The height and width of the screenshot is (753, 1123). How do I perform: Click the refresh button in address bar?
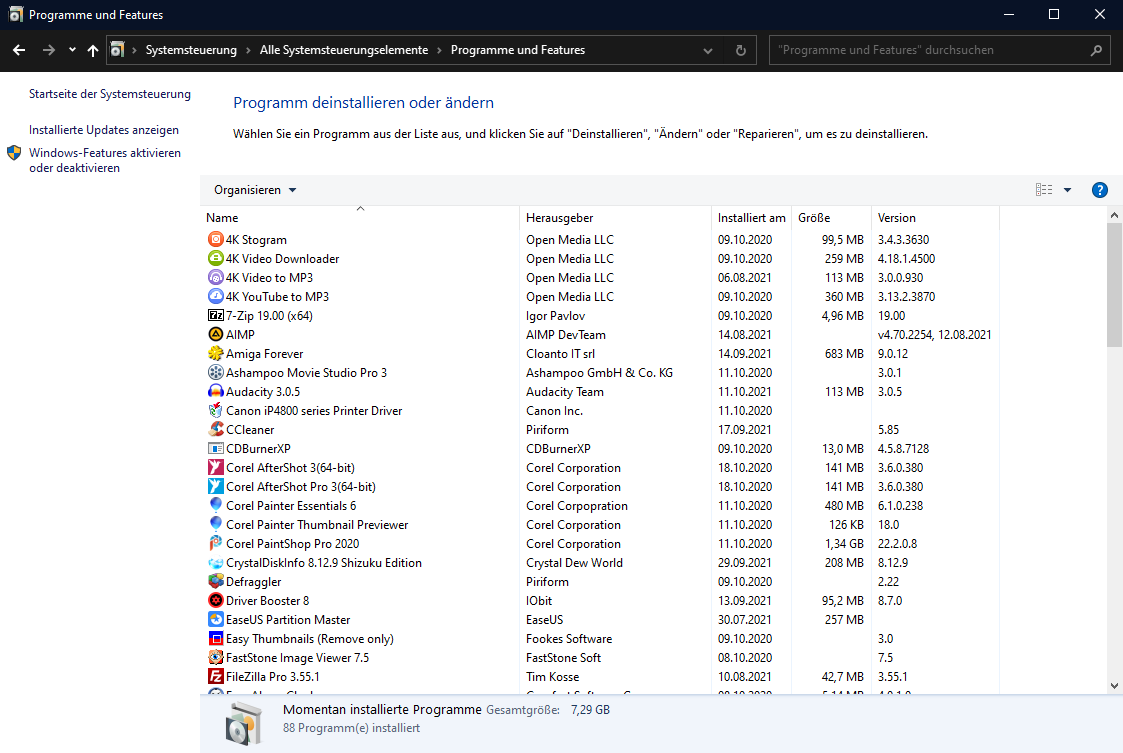740,50
